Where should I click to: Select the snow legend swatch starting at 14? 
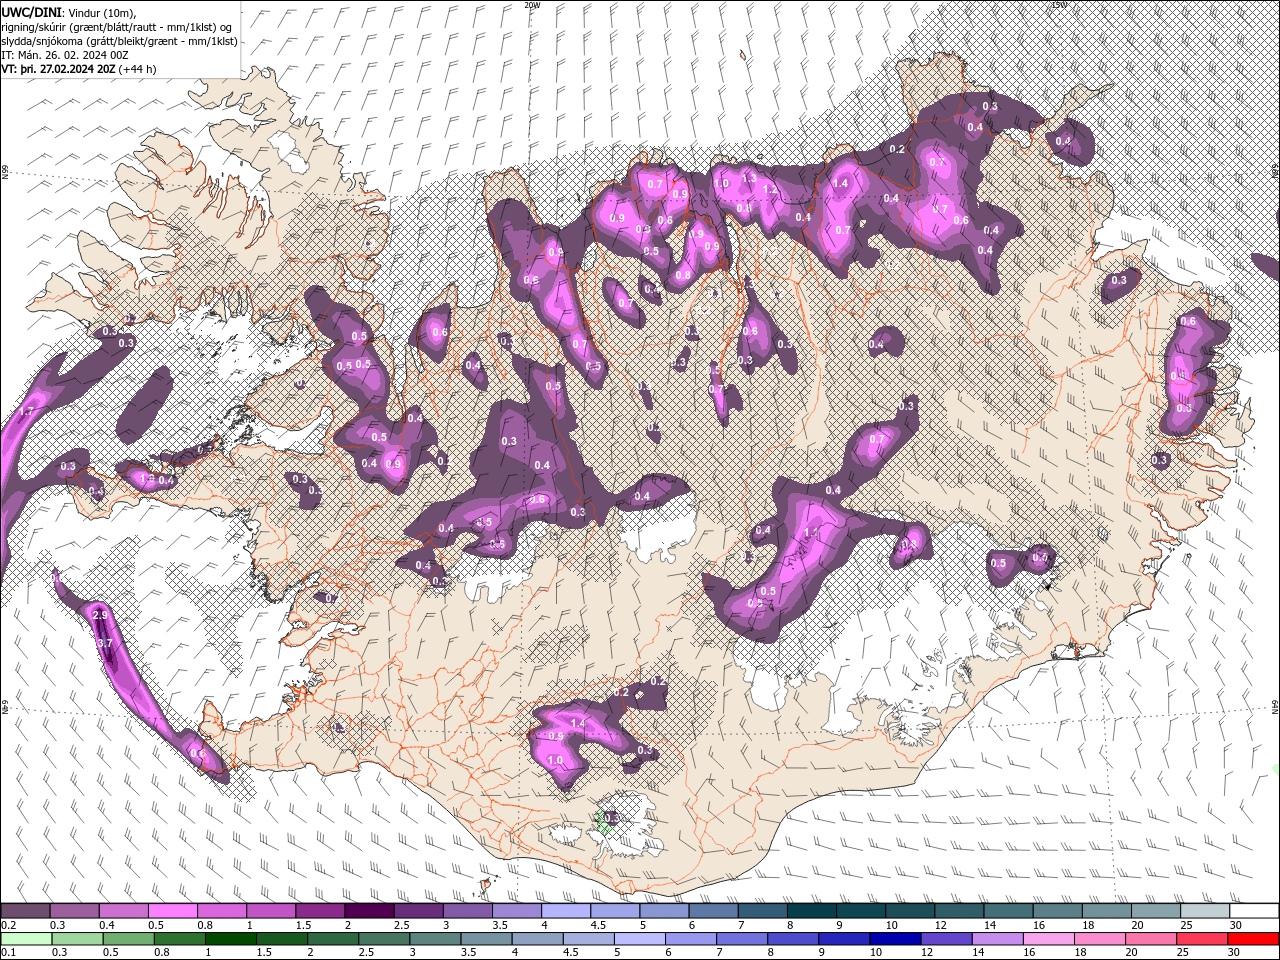[1007, 911]
